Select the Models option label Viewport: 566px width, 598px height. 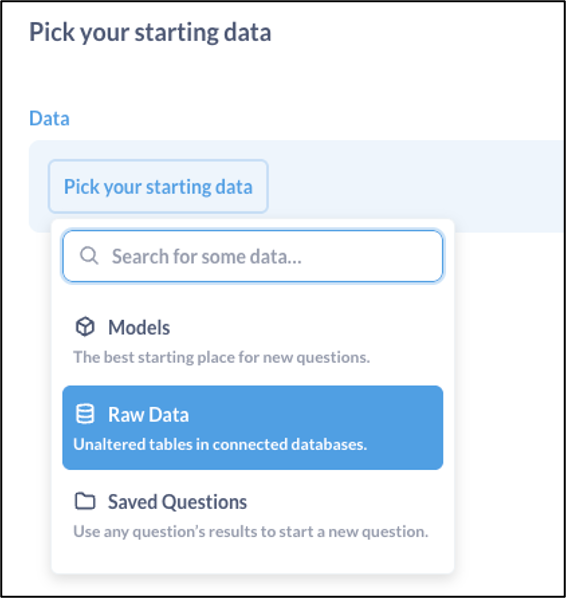tap(139, 327)
